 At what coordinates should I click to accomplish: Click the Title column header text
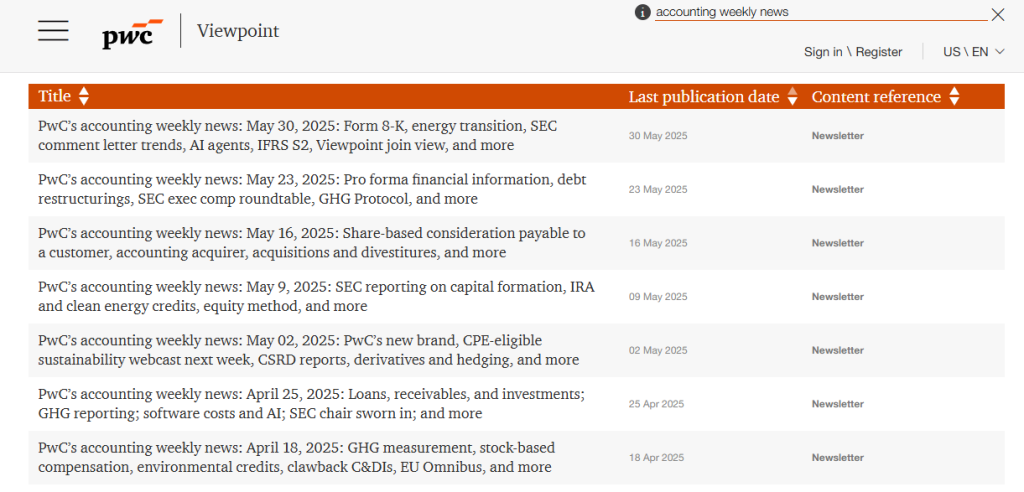pos(55,97)
